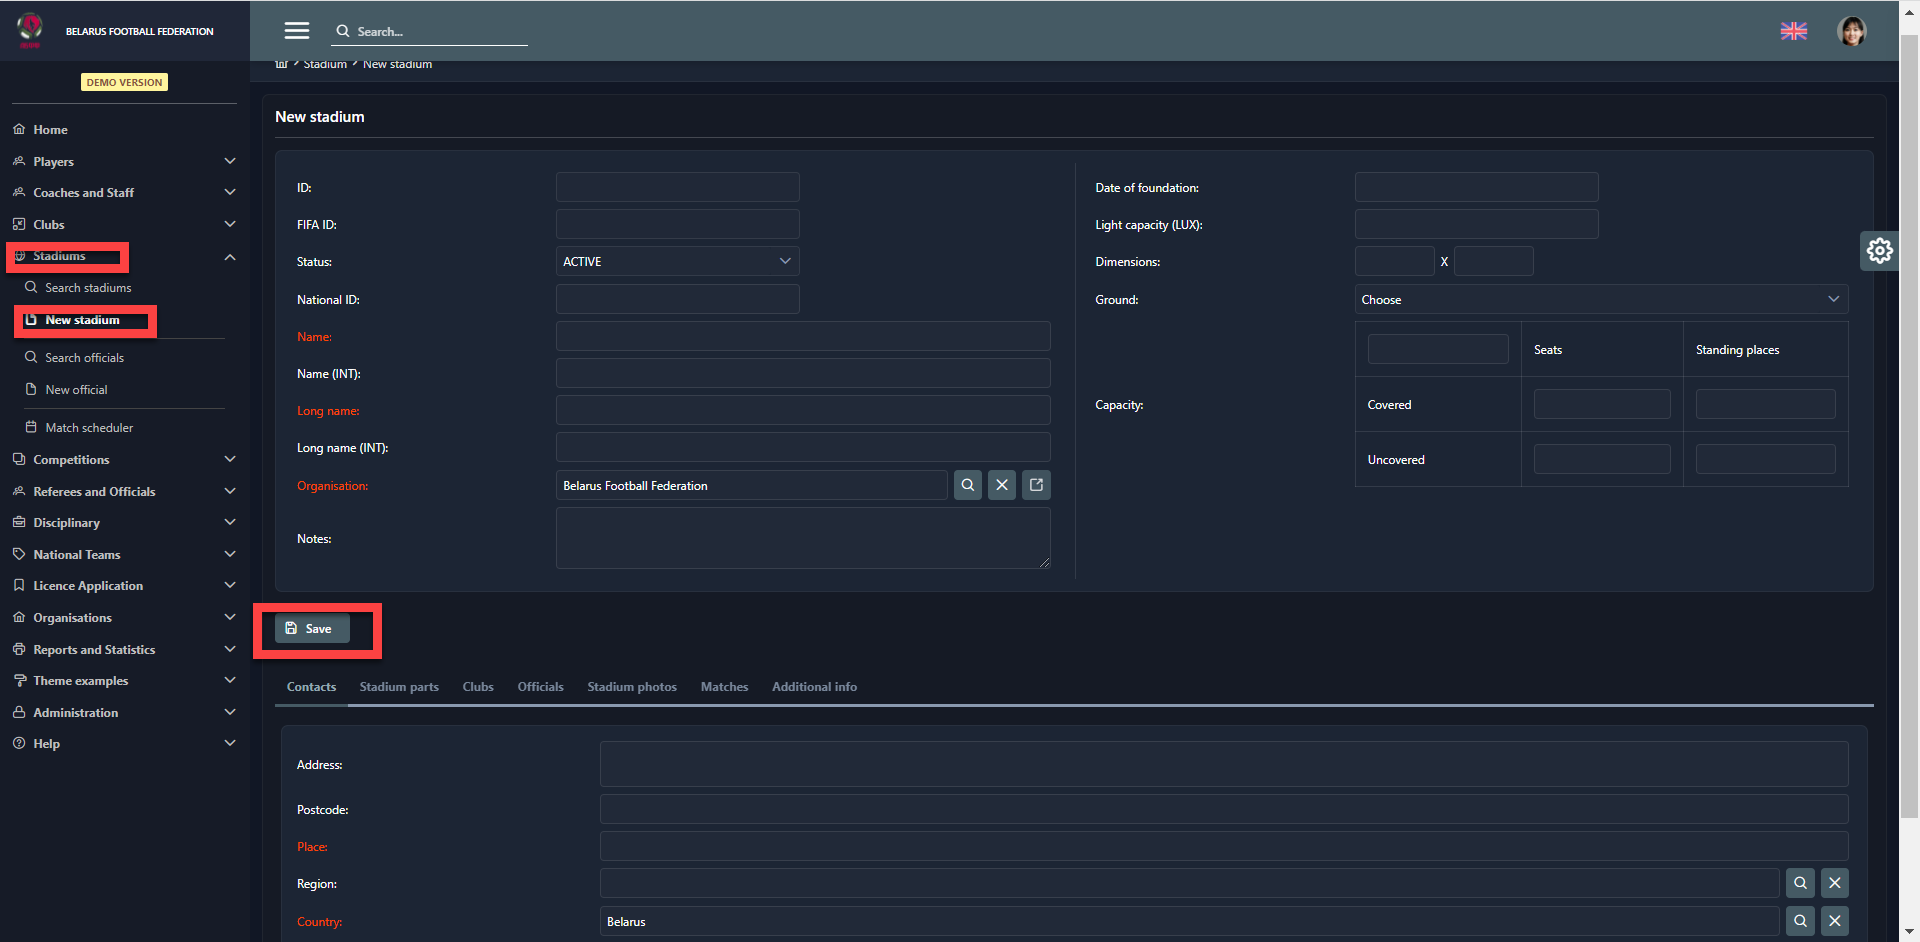Click into the Name input field
1920x942 pixels.
(x=802, y=337)
